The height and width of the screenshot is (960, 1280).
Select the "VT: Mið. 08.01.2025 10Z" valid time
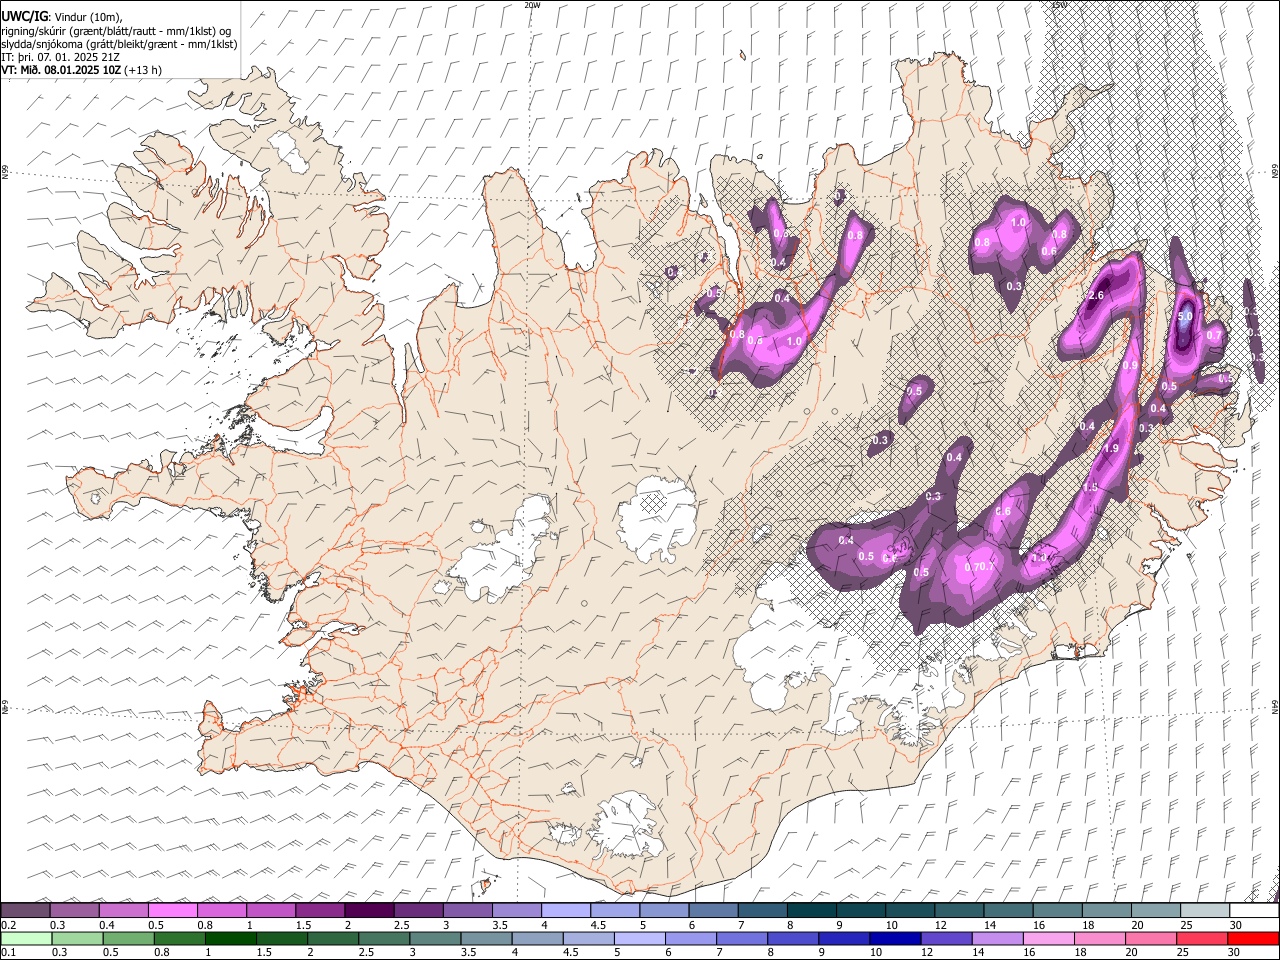(62, 70)
